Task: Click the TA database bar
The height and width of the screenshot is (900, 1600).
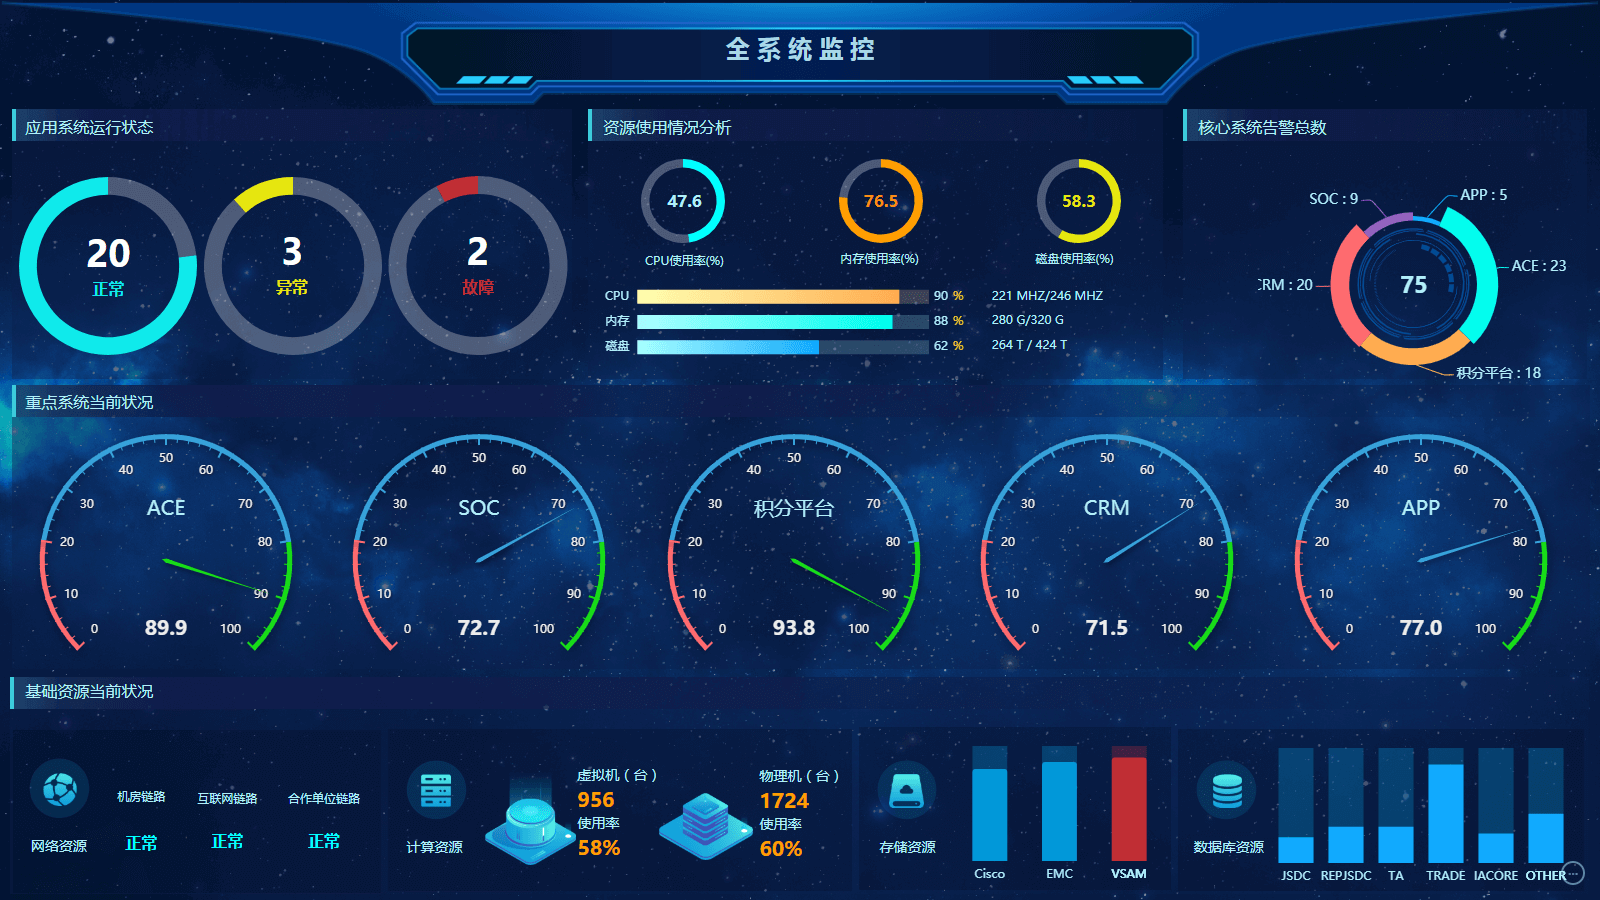Action: tap(1396, 805)
